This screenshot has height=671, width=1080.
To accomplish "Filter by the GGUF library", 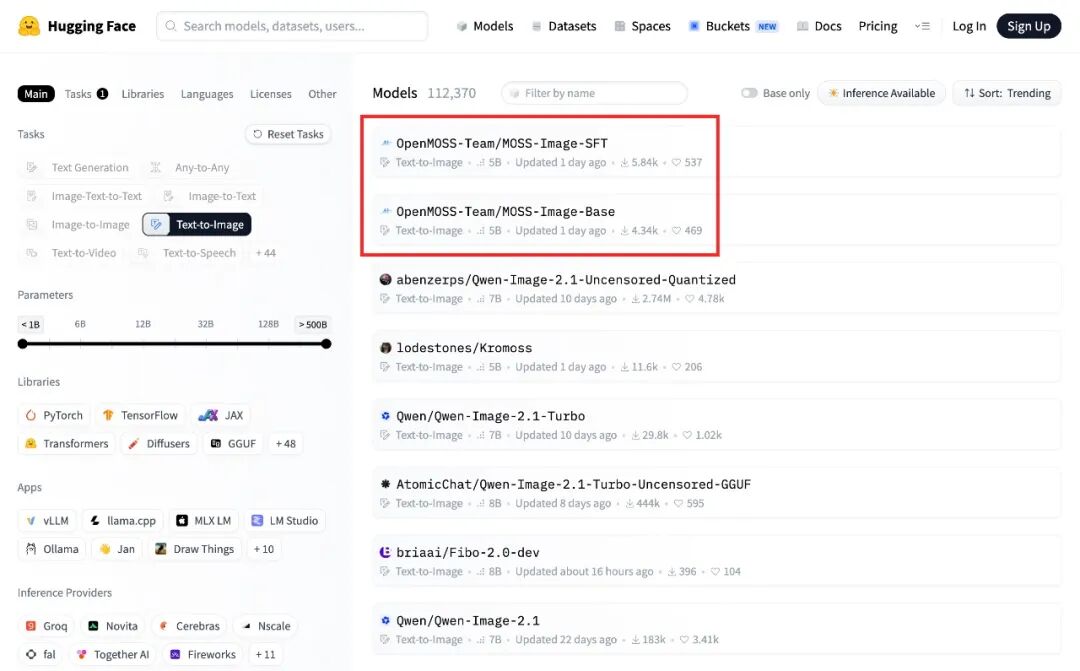I will 233,444.
